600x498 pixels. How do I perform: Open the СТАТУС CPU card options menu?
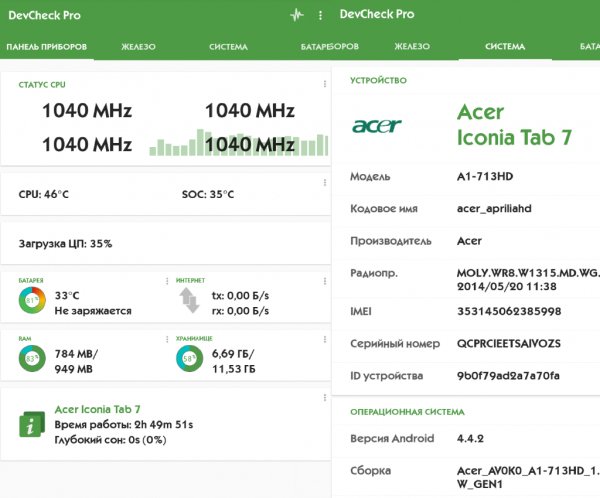[325, 84]
